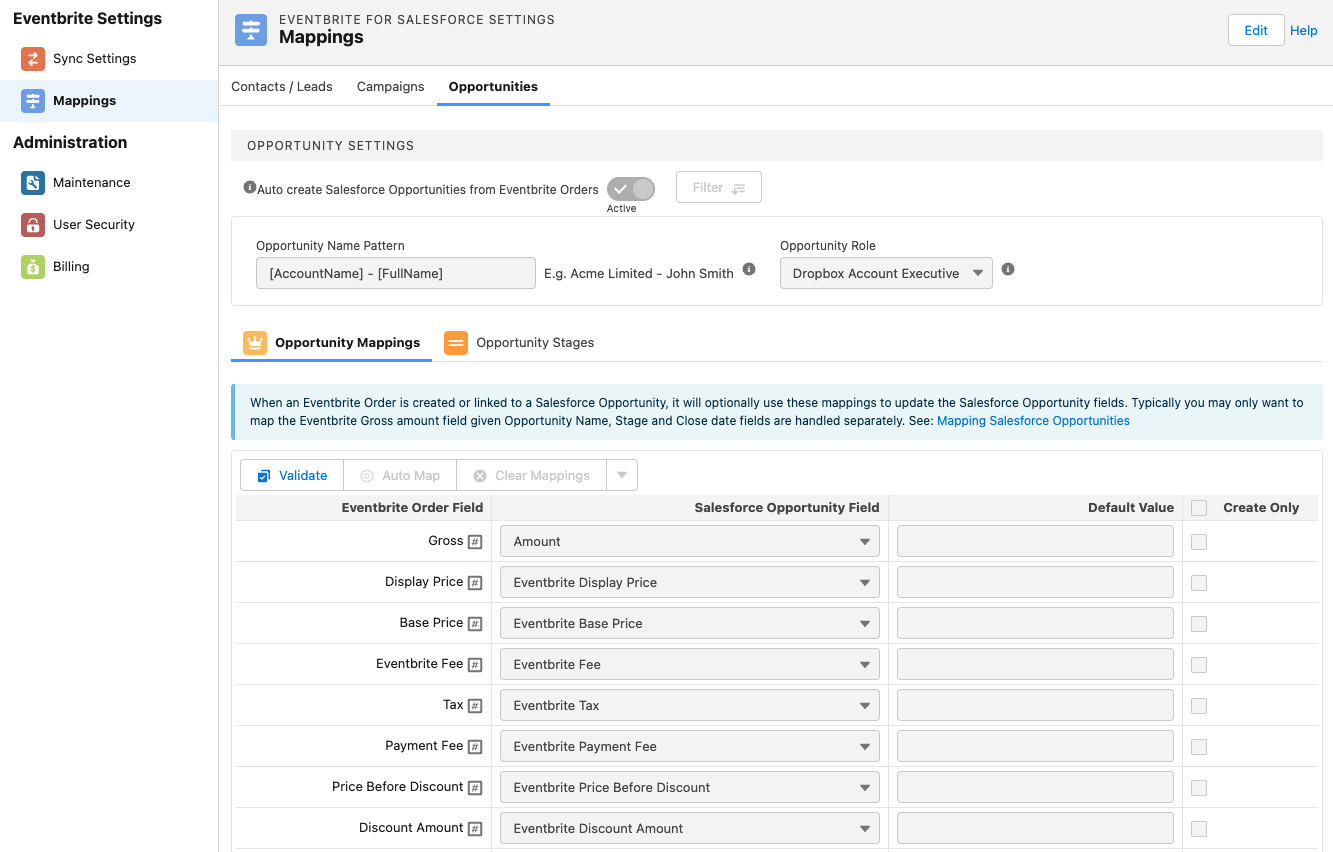This screenshot has width=1333, height=852.
Task: Click Default Value field for Gross
Action: 1035,541
